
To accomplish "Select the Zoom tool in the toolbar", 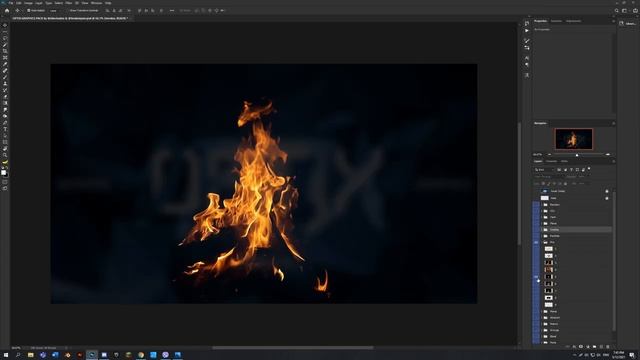I will pyautogui.click(x=5, y=155).
